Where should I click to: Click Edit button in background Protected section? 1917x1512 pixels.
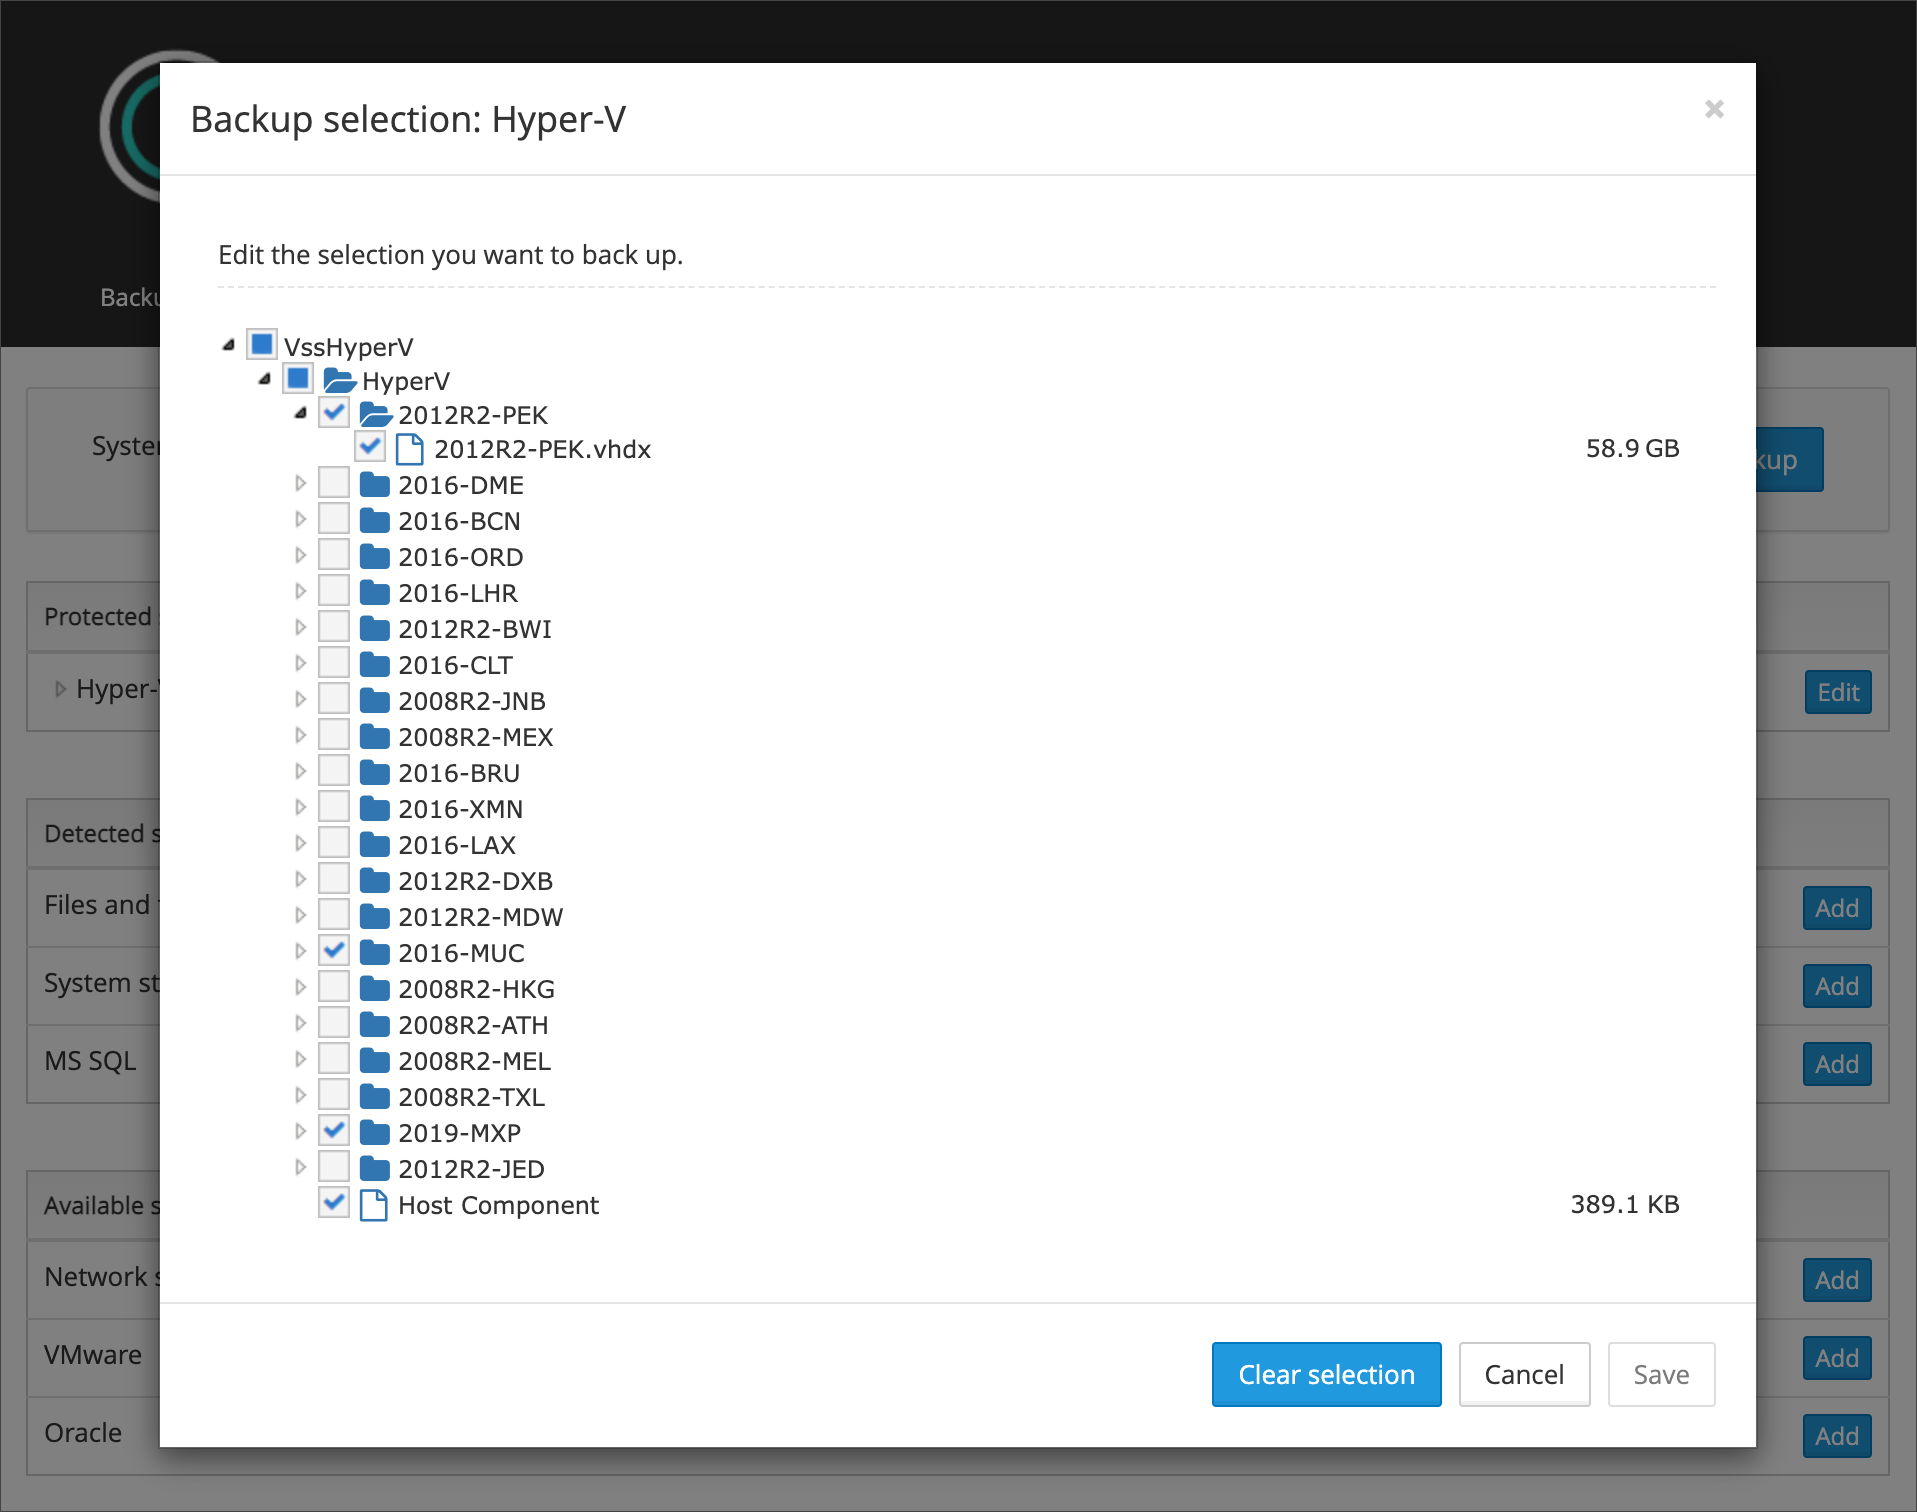point(1838,692)
